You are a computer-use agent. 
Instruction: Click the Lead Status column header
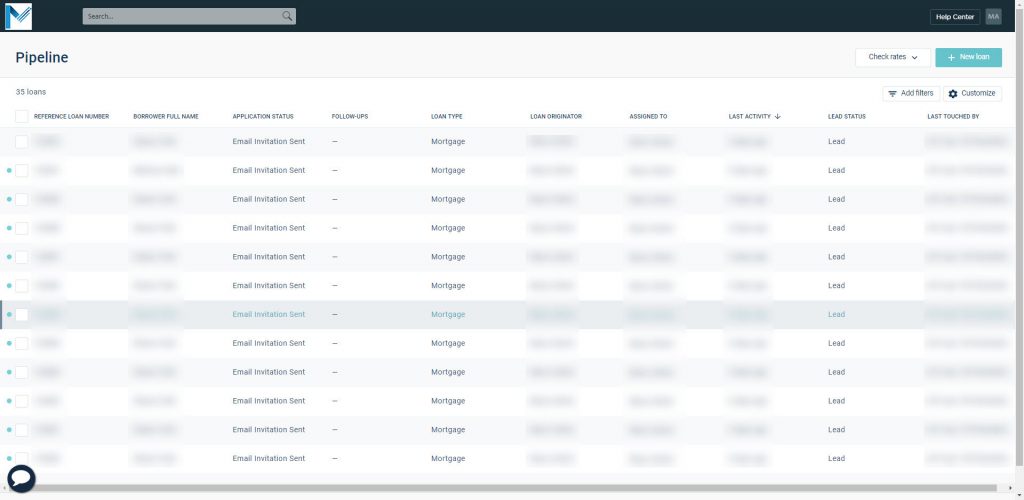[x=846, y=117]
